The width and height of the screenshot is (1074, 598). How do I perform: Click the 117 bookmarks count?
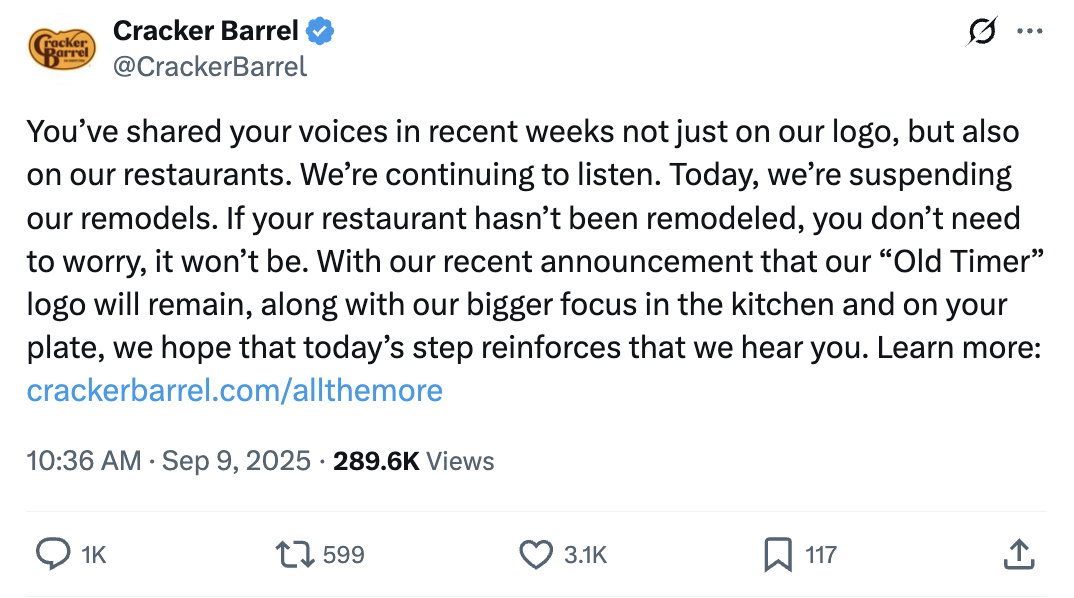(821, 554)
